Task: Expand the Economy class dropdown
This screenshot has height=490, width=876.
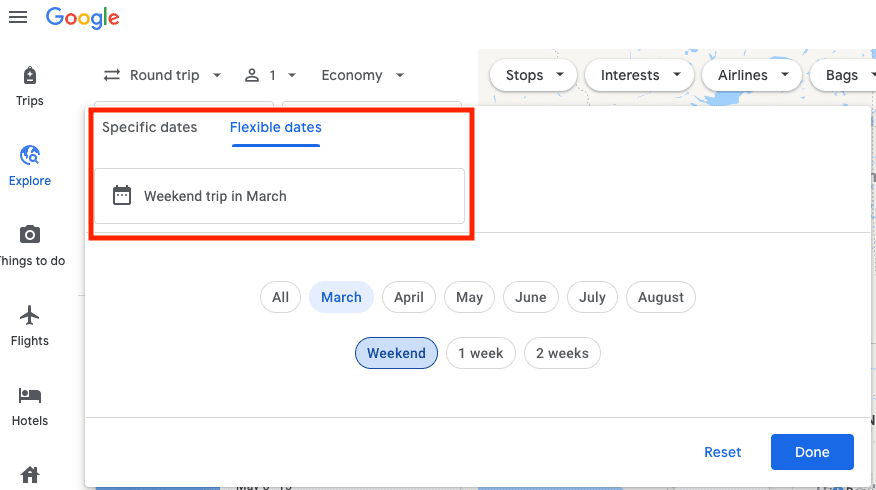Action: pyautogui.click(x=363, y=75)
